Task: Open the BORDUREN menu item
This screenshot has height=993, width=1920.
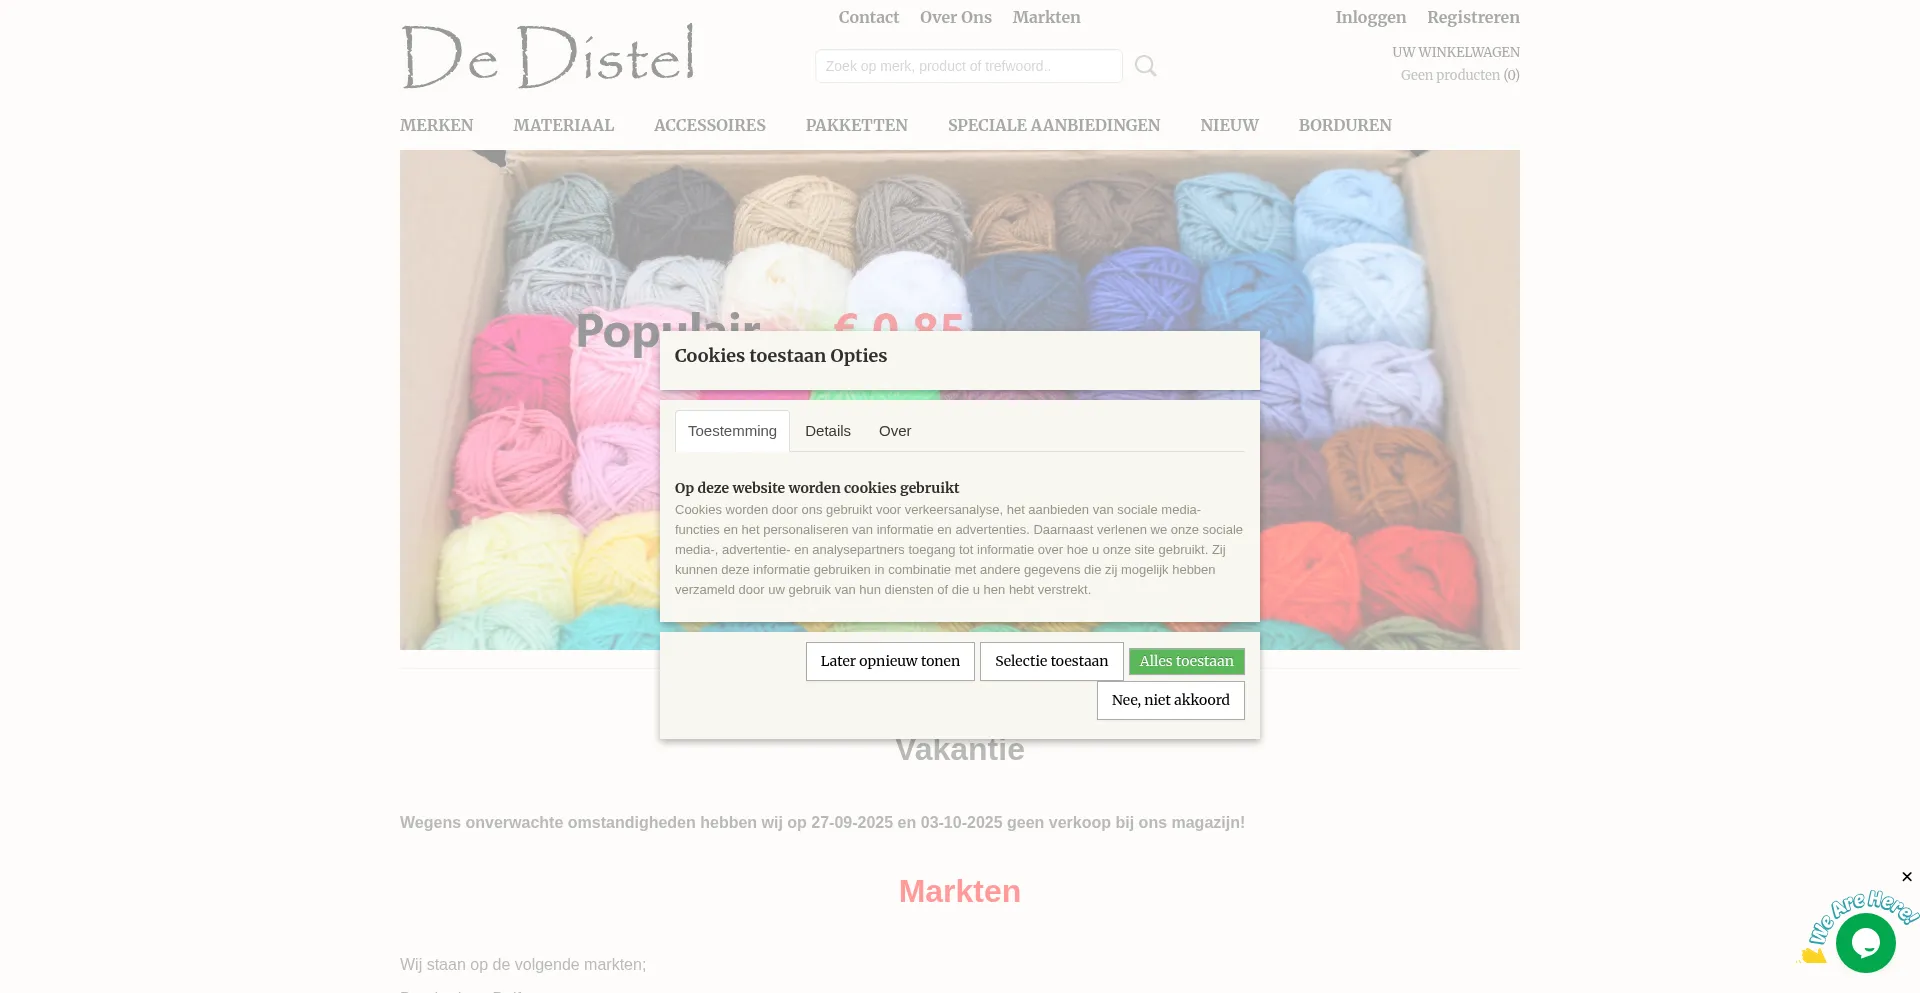Action: [x=1345, y=125]
